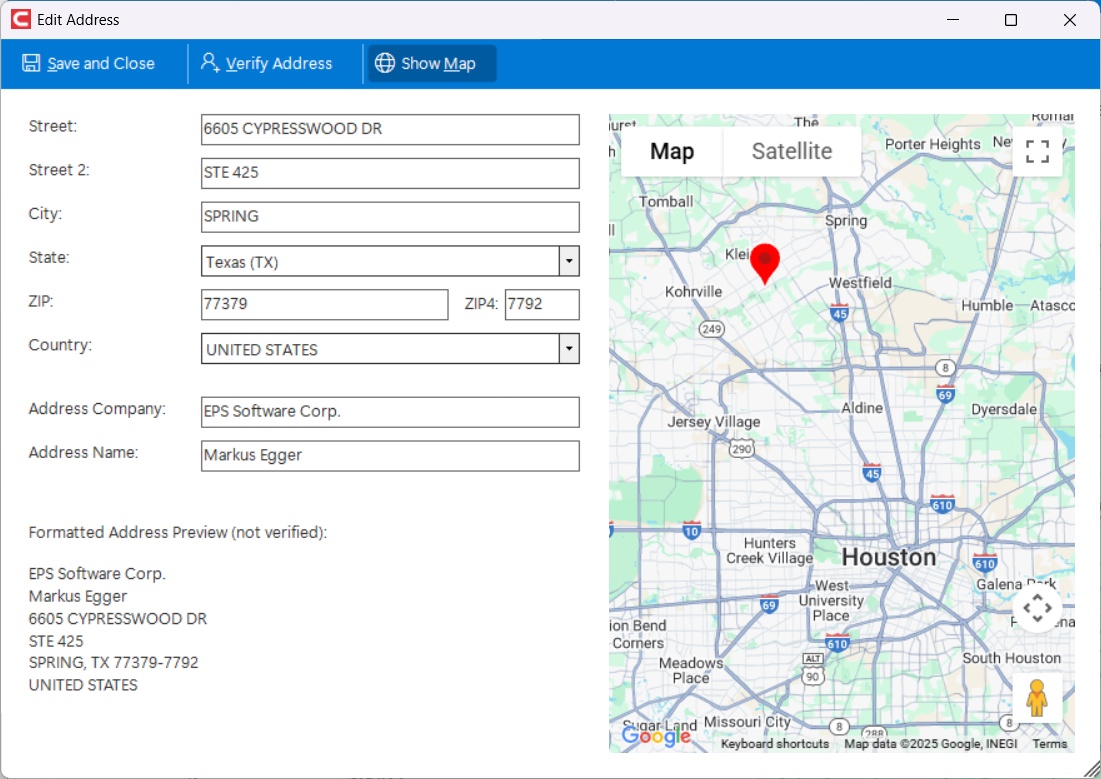This screenshot has width=1101, height=779.
Task: Click into the ZIP field
Action: pyautogui.click(x=324, y=304)
